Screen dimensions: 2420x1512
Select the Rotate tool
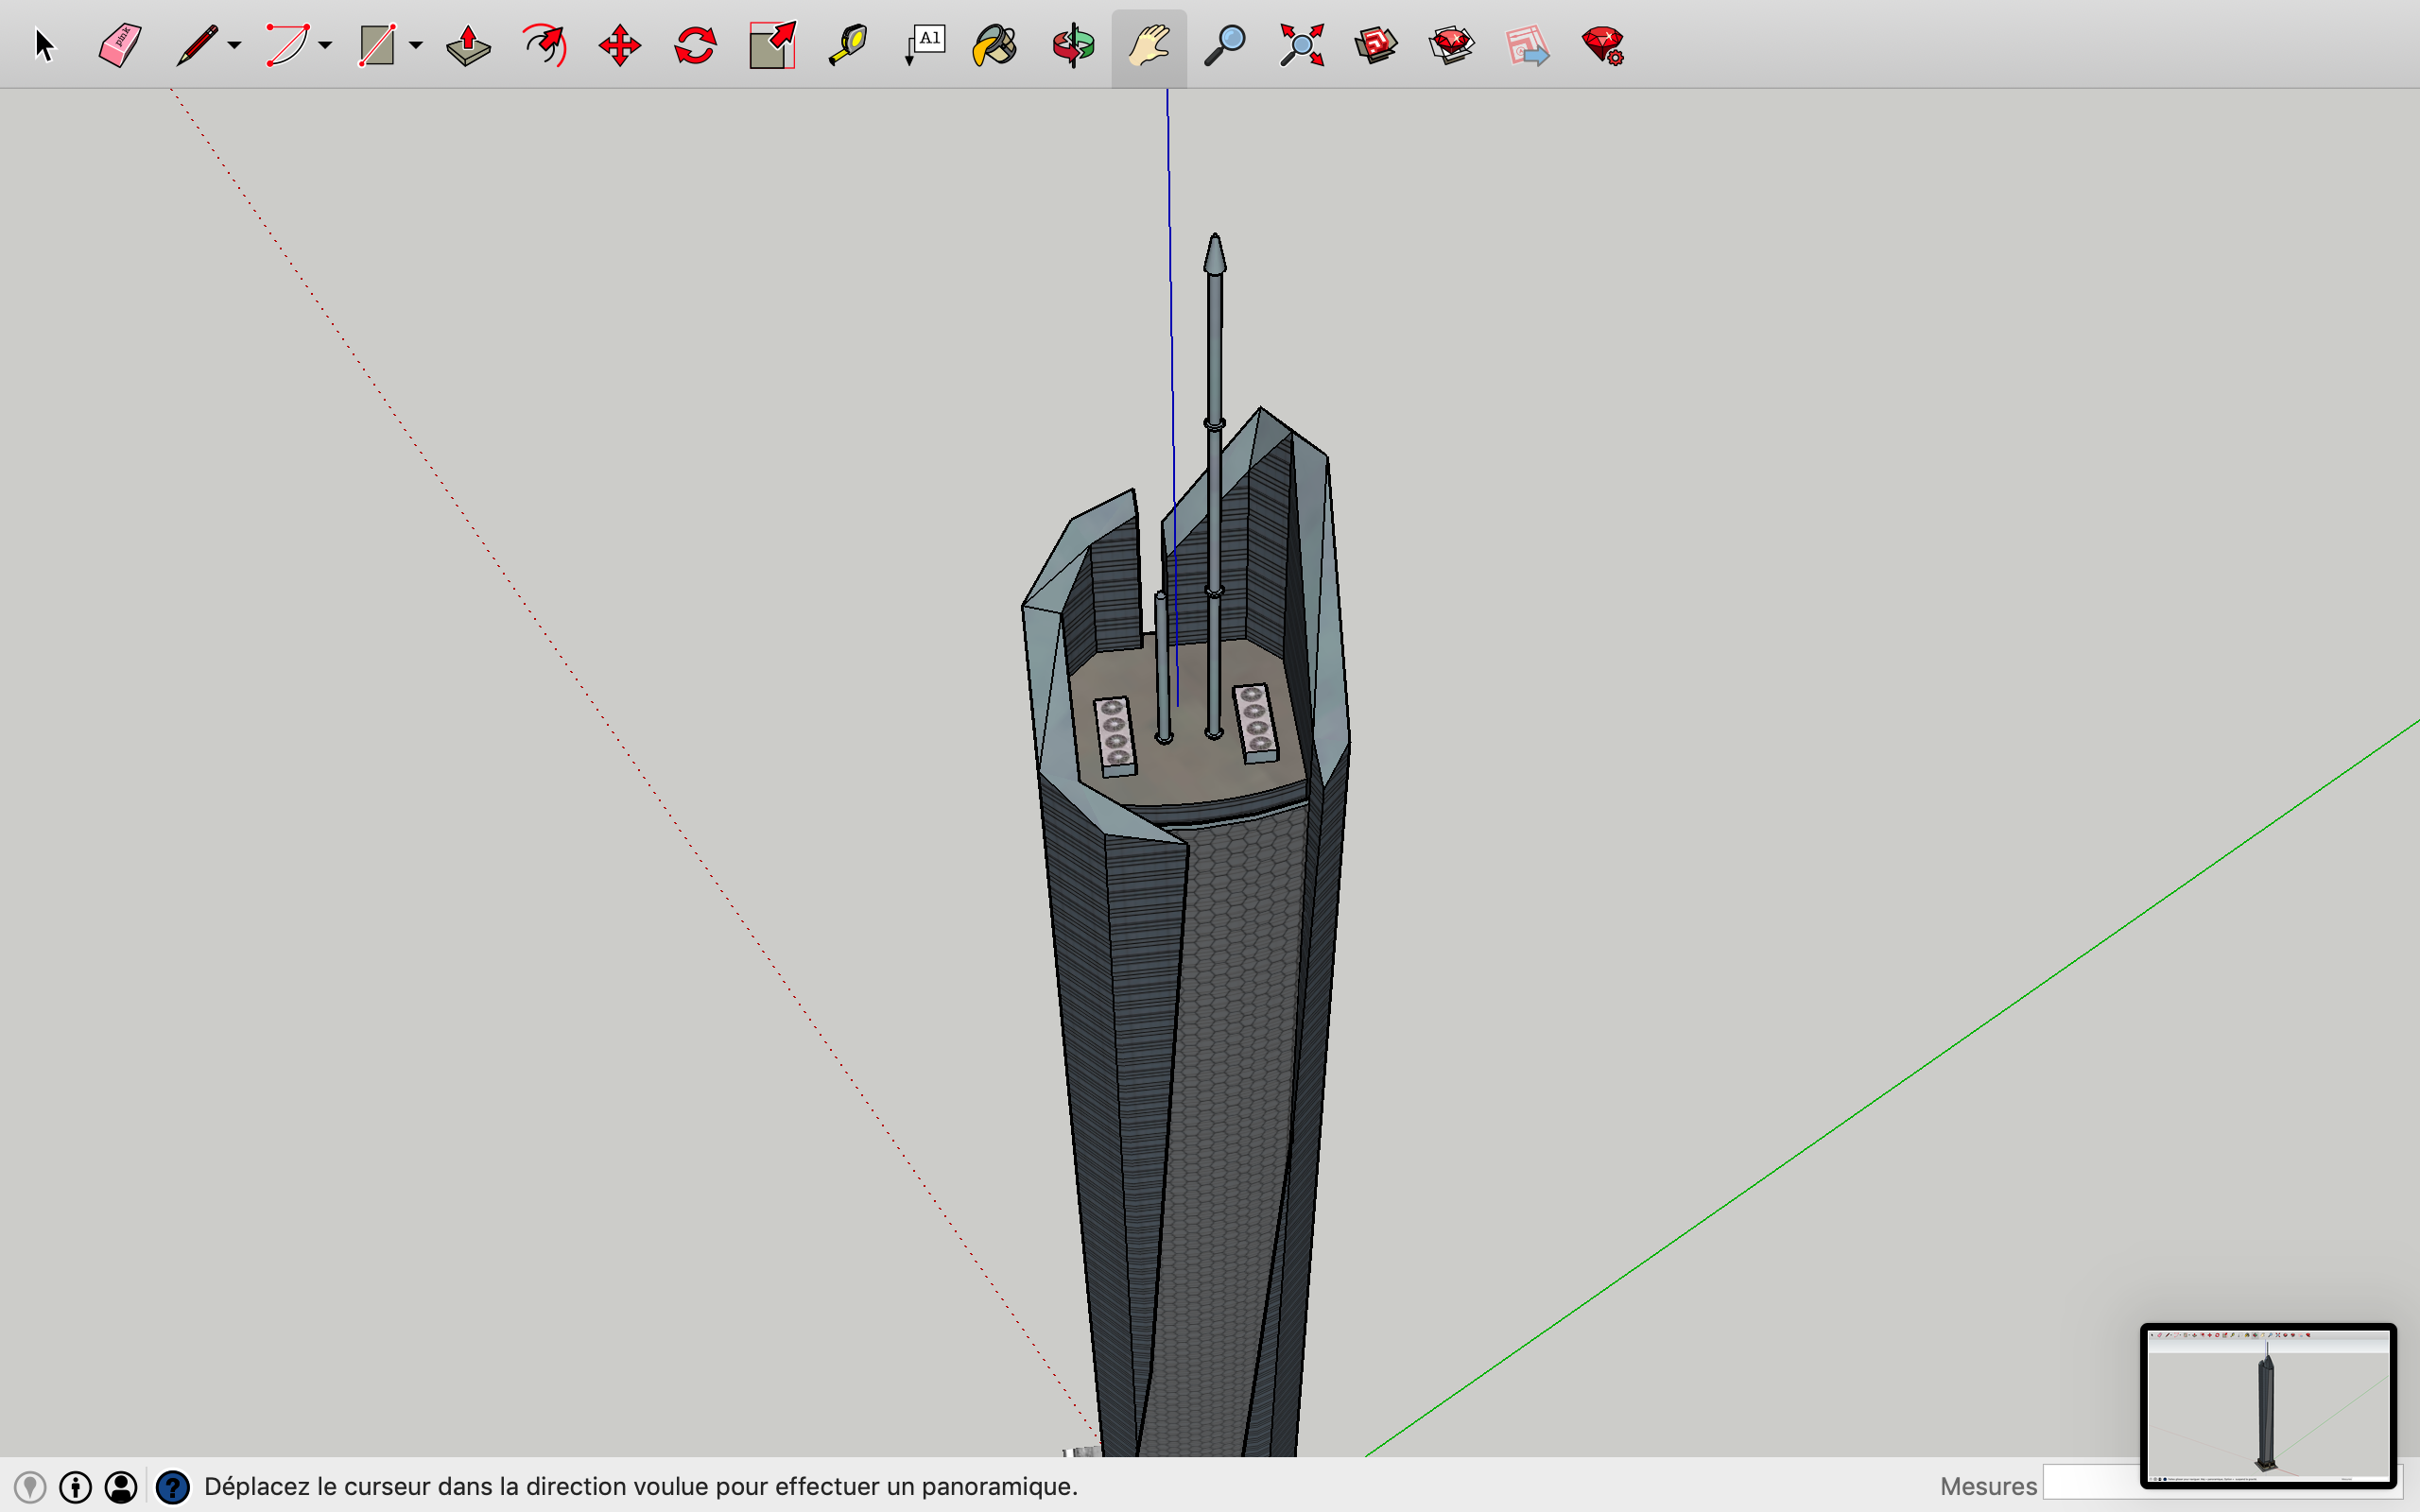pyautogui.click(x=695, y=44)
